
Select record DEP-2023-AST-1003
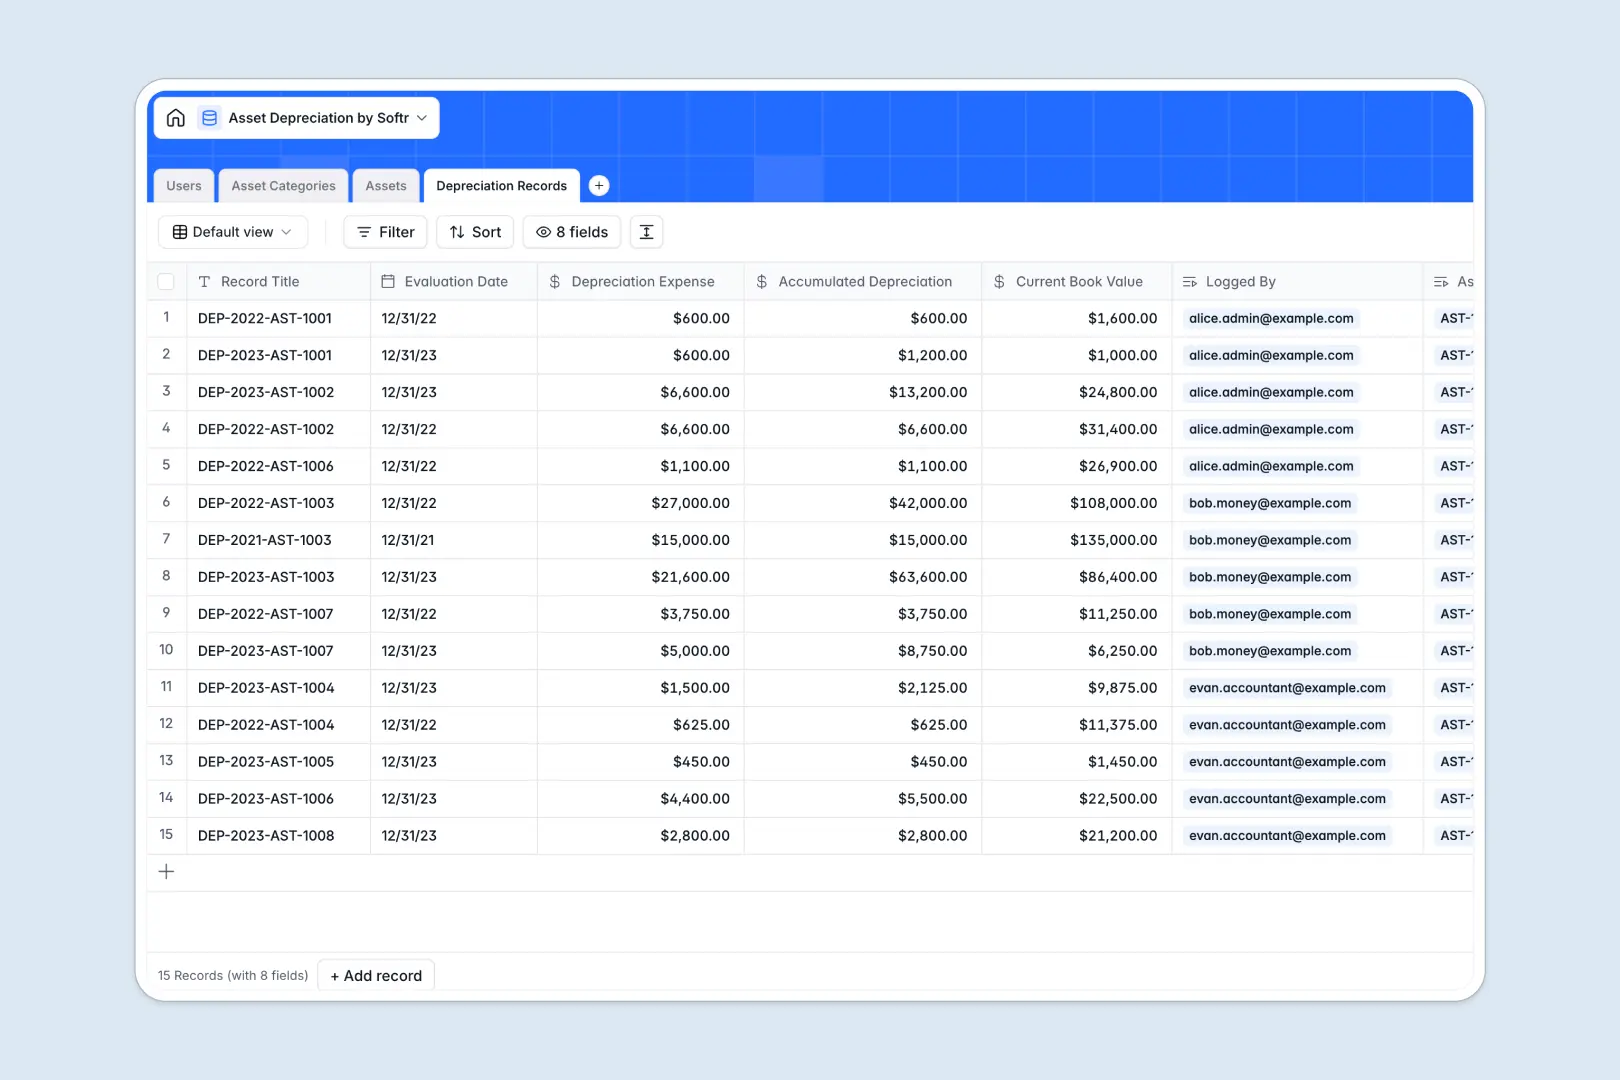pos(266,578)
